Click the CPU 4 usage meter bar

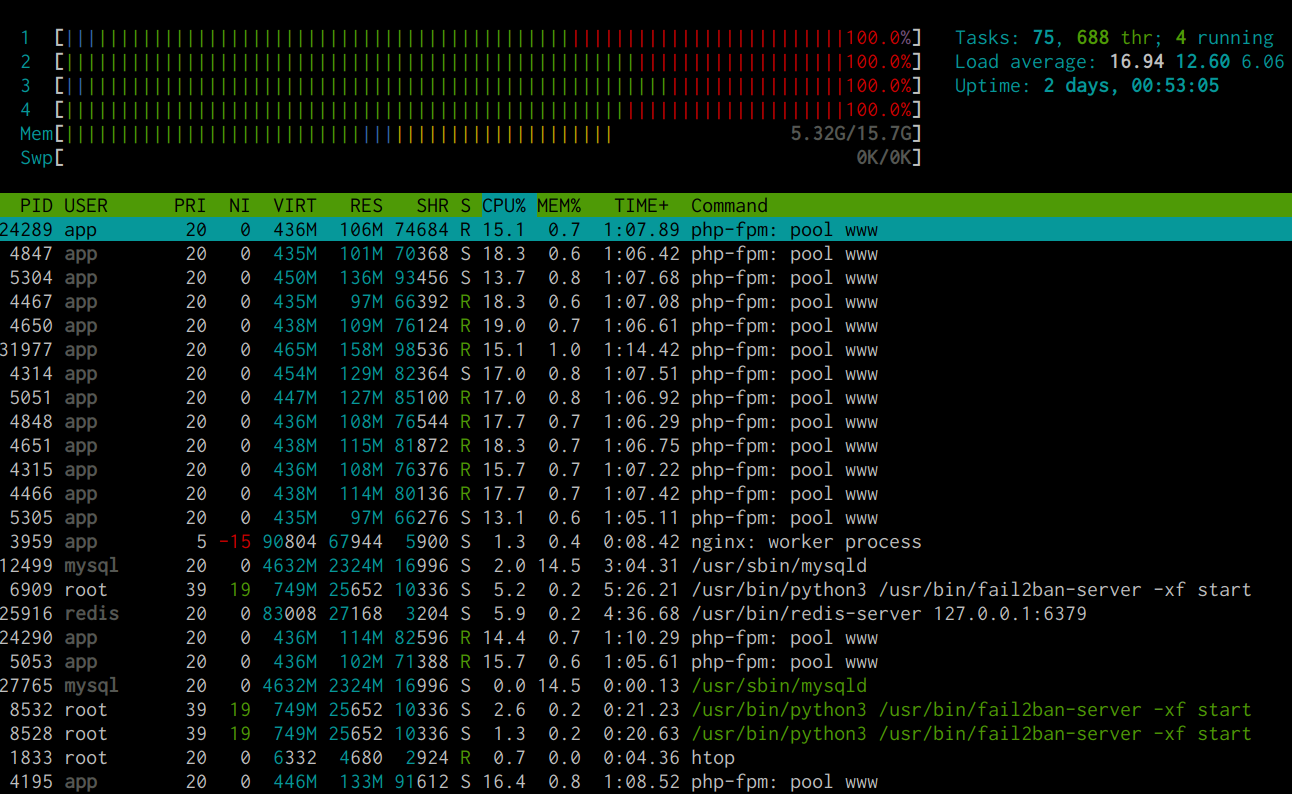click(x=488, y=110)
